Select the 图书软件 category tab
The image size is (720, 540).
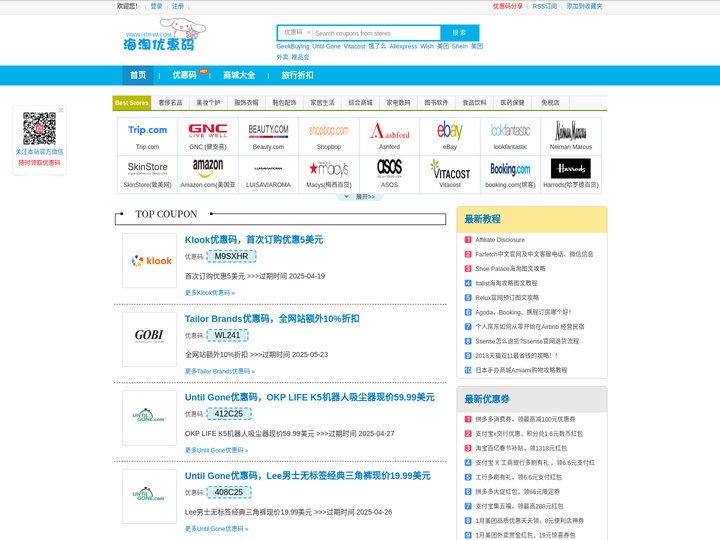pos(436,103)
